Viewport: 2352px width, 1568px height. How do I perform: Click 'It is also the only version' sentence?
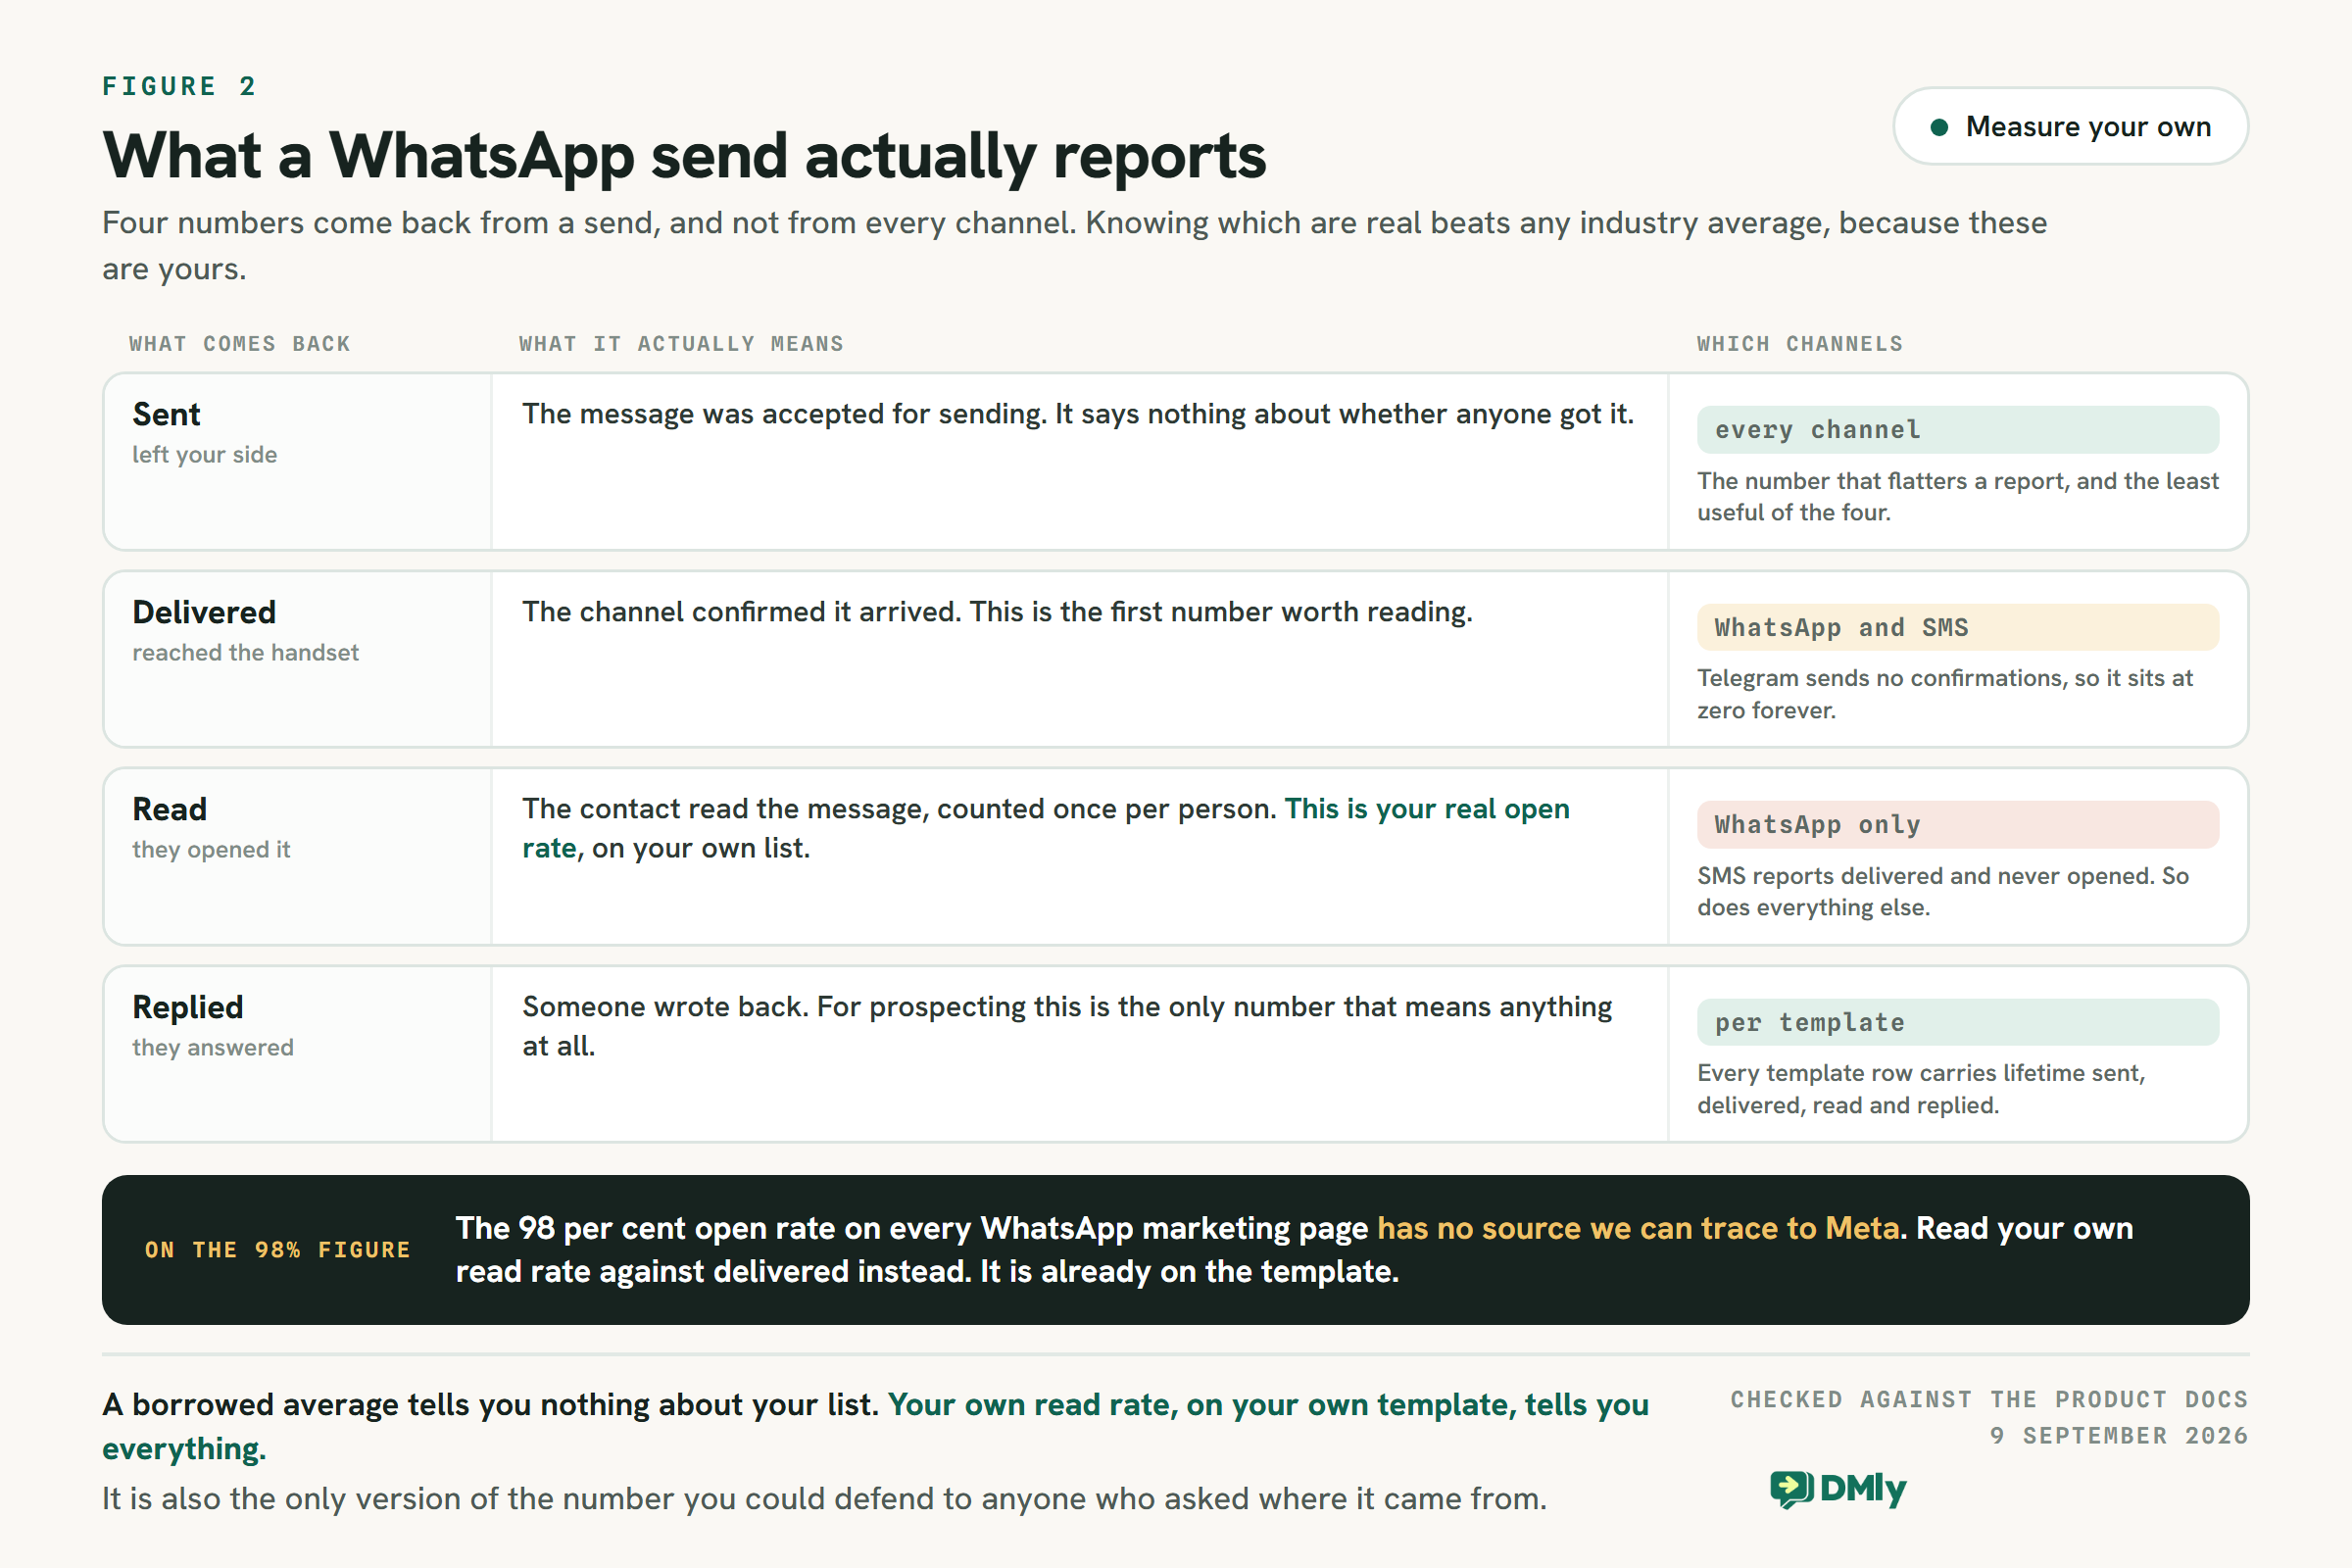[x=824, y=1499]
